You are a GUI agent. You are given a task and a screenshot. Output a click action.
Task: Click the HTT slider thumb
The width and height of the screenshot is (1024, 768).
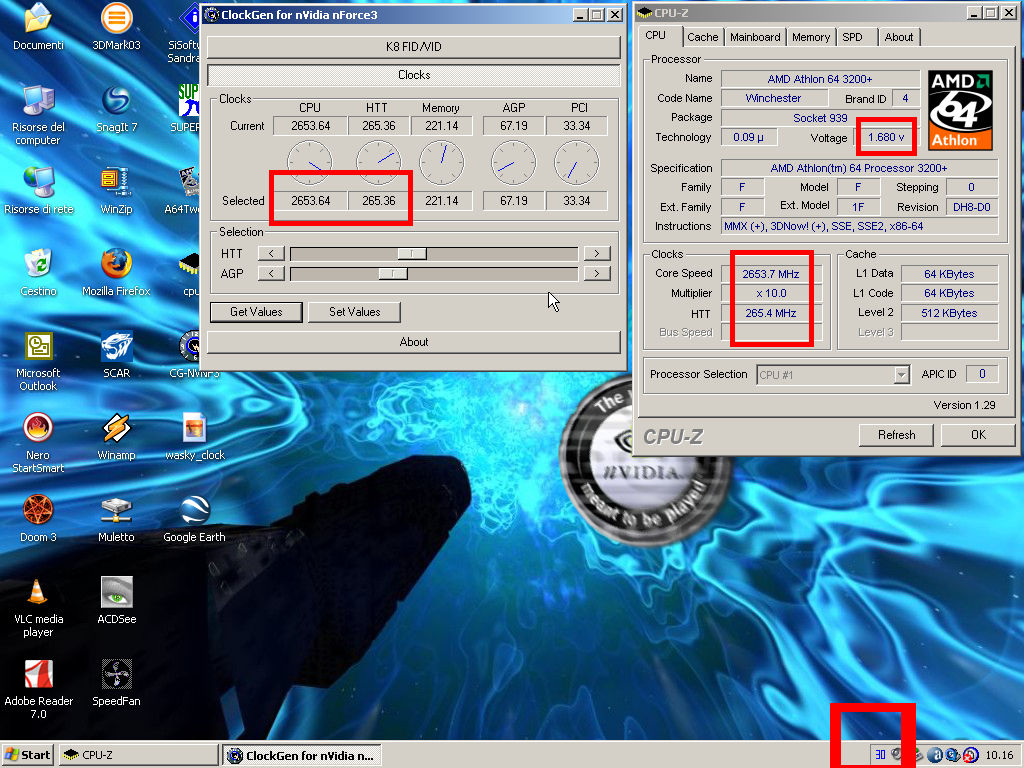[412, 253]
